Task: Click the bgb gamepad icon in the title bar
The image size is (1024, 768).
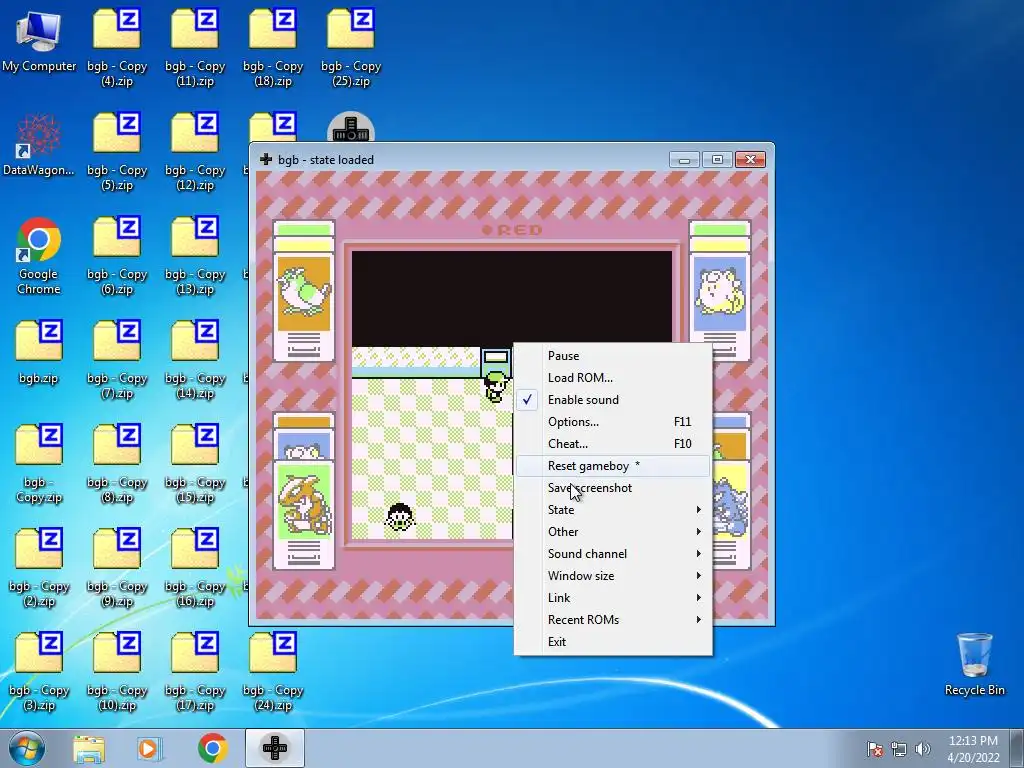Action: 266,159
